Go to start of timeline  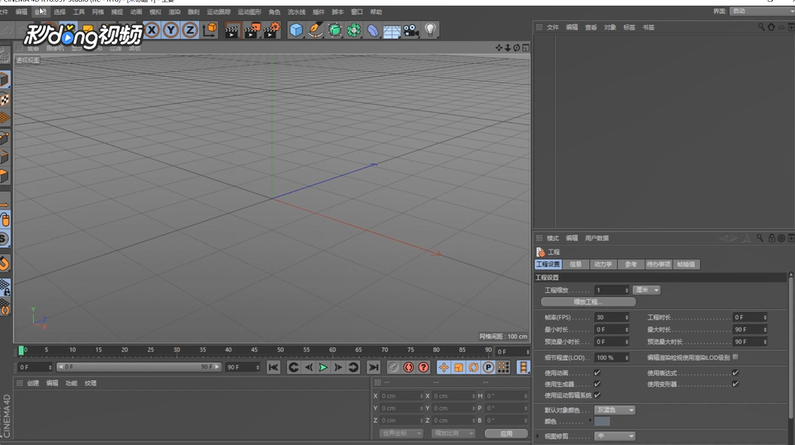(x=273, y=367)
